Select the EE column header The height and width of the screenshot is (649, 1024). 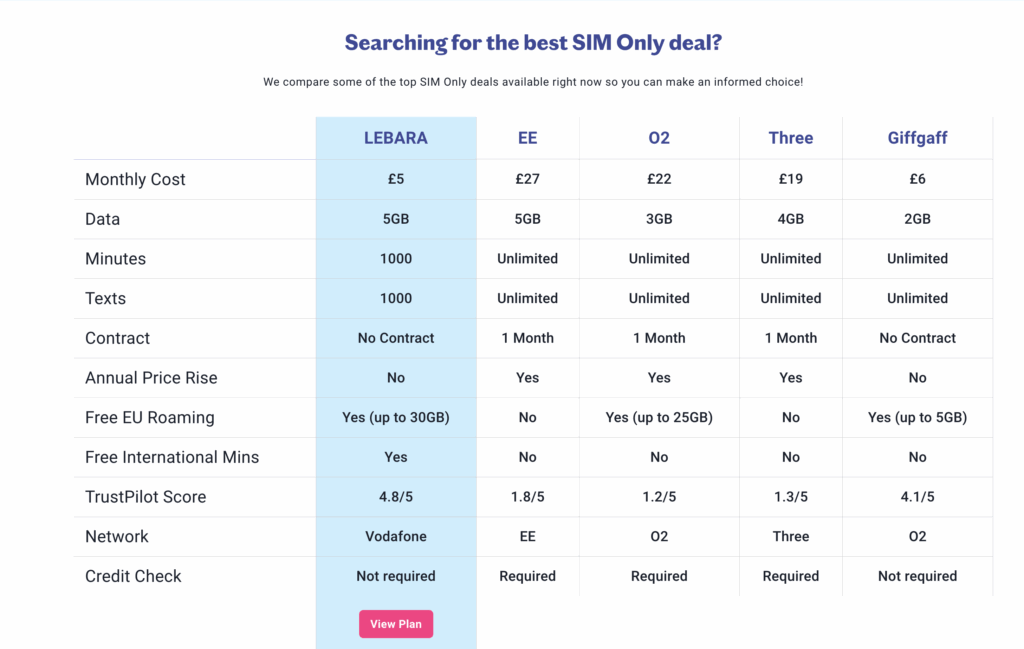click(527, 138)
